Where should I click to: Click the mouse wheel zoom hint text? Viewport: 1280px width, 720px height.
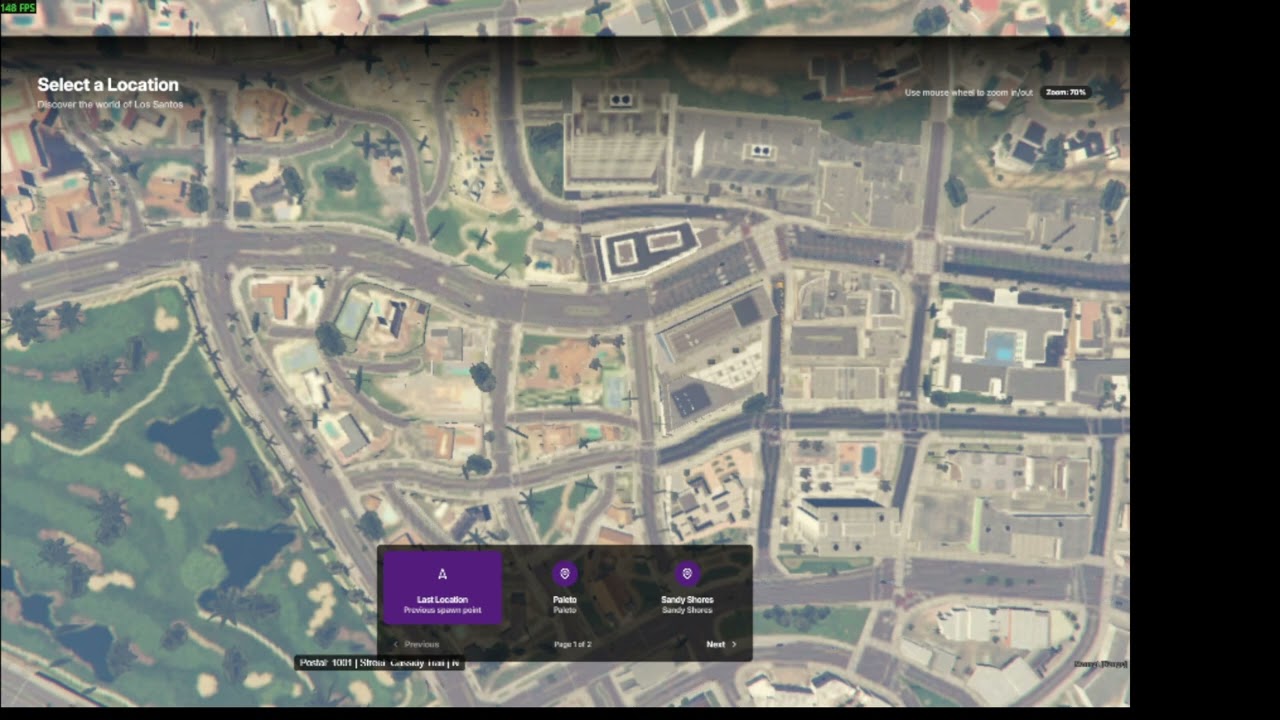[x=969, y=92]
